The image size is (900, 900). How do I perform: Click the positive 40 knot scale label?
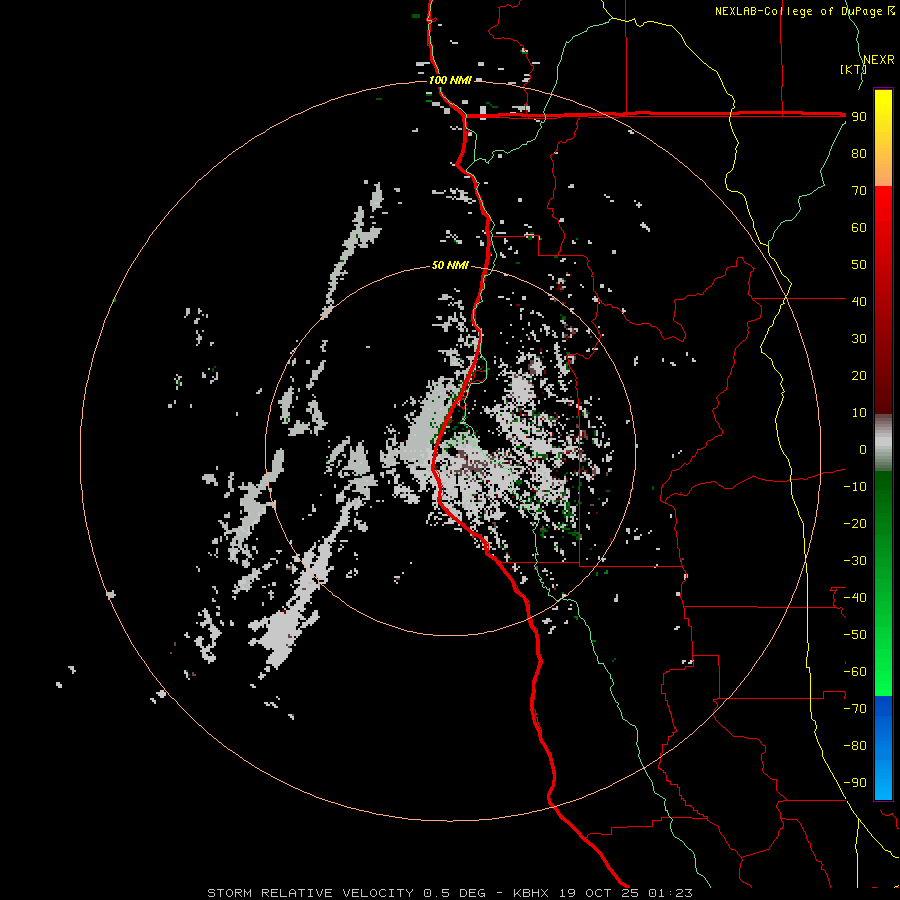(859, 302)
